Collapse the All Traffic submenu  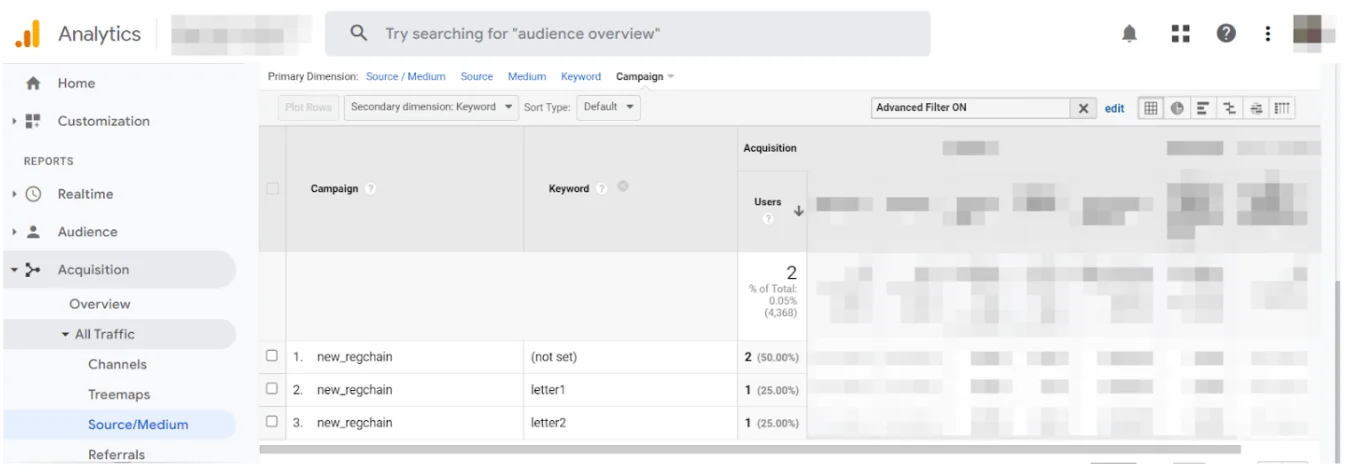click(66, 335)
